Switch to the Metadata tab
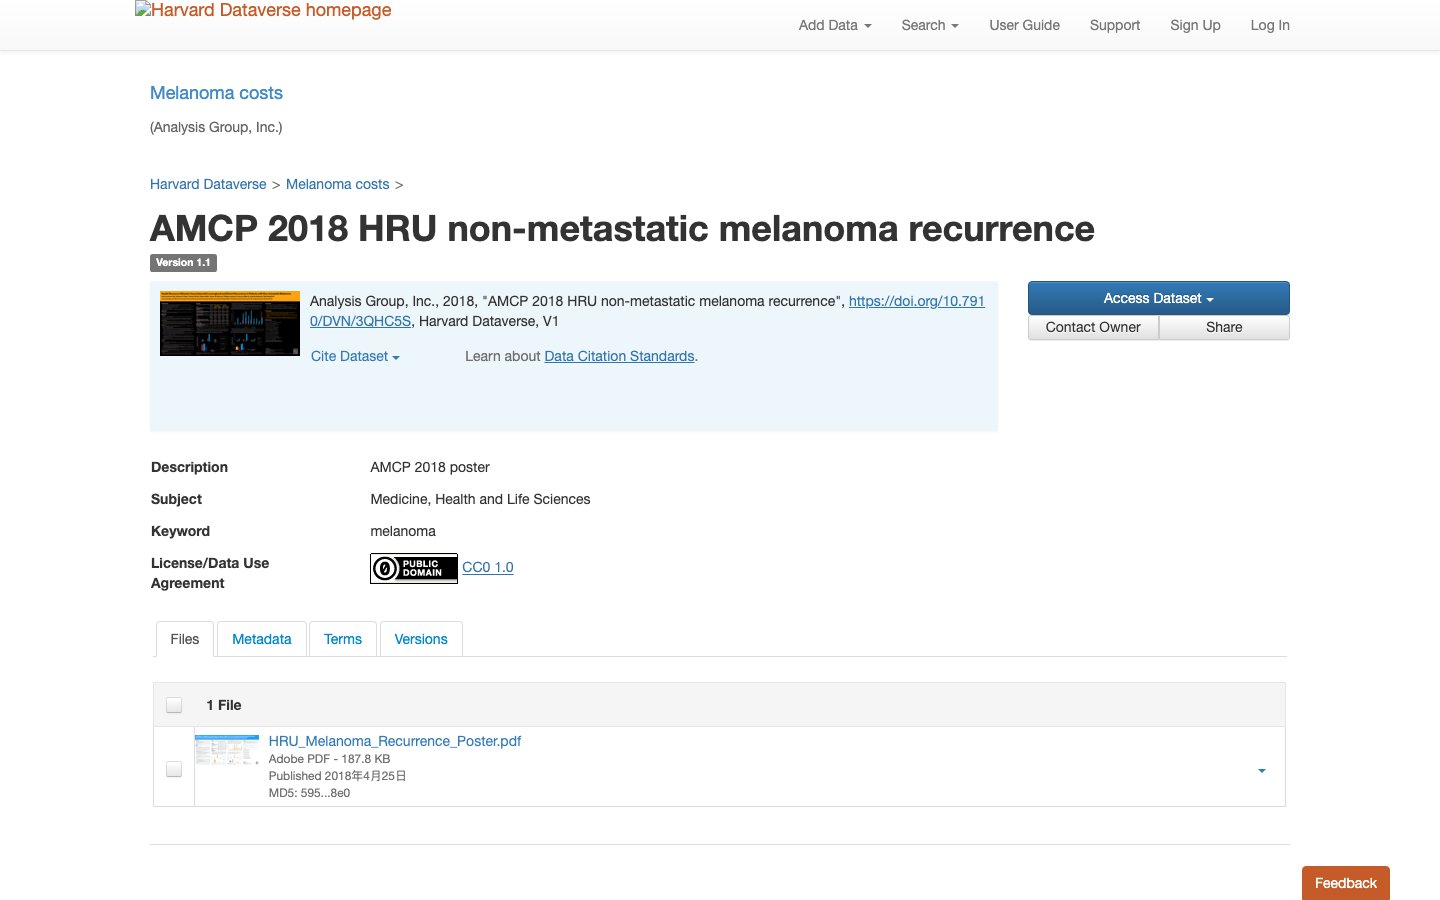The width and height of the screenshot is (1440, 900). [262, 639]
